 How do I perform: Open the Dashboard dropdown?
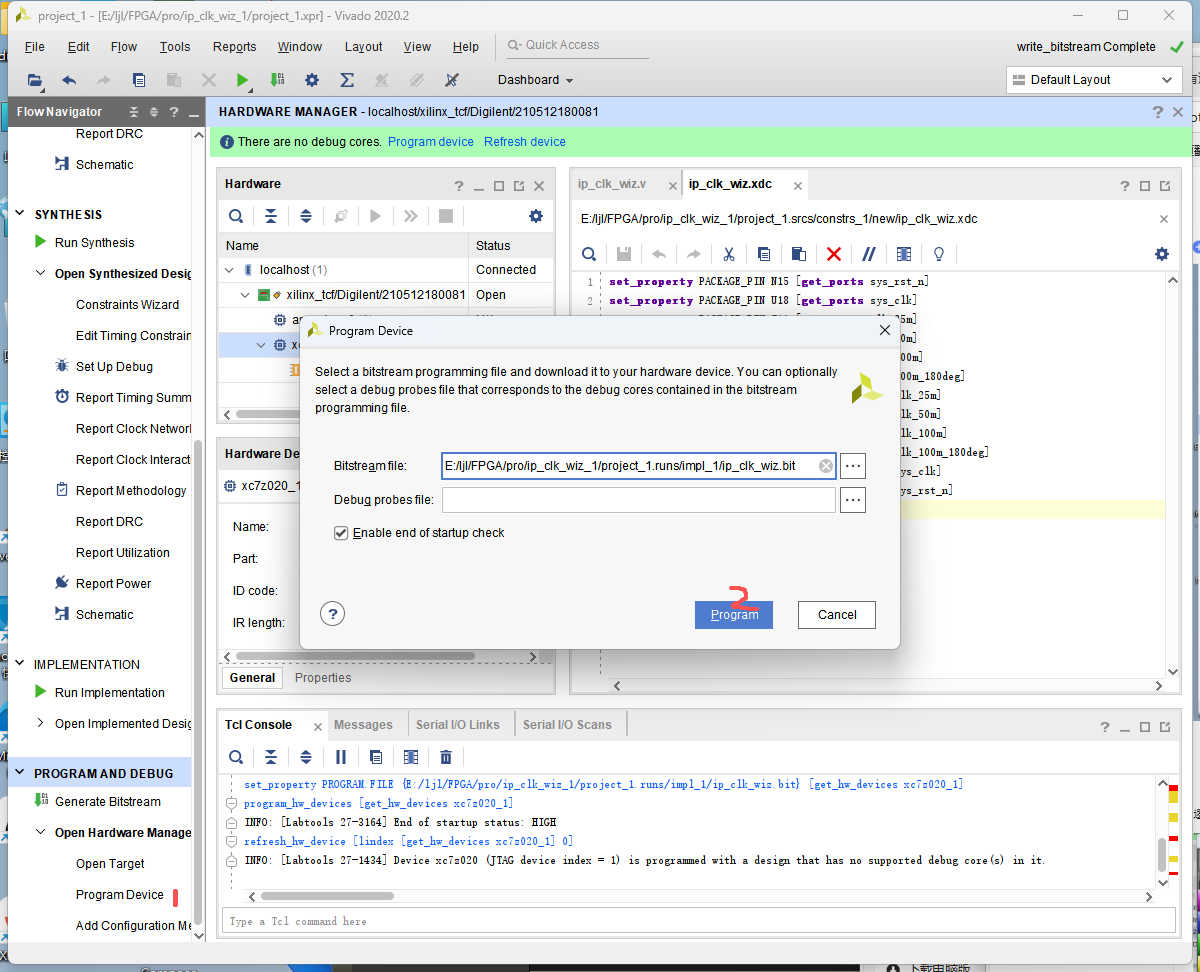pos(536,80)
